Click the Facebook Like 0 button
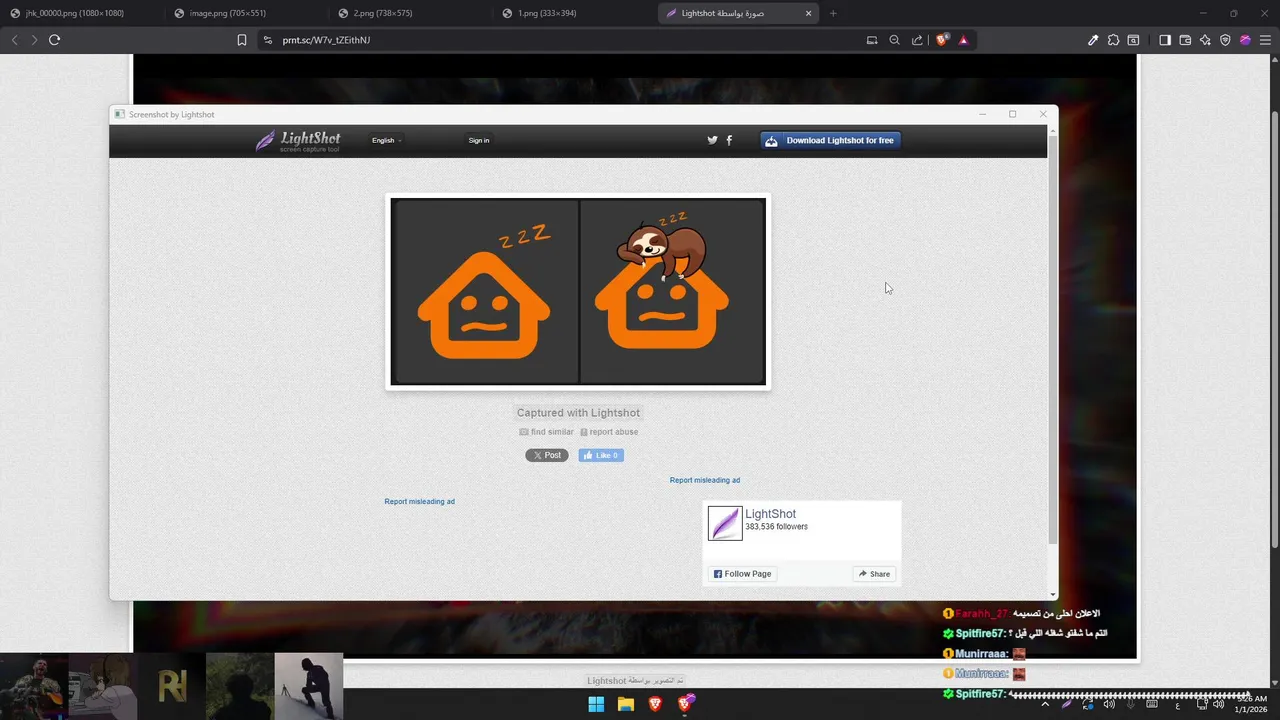Screen dimensions: 1280x720 601,455
